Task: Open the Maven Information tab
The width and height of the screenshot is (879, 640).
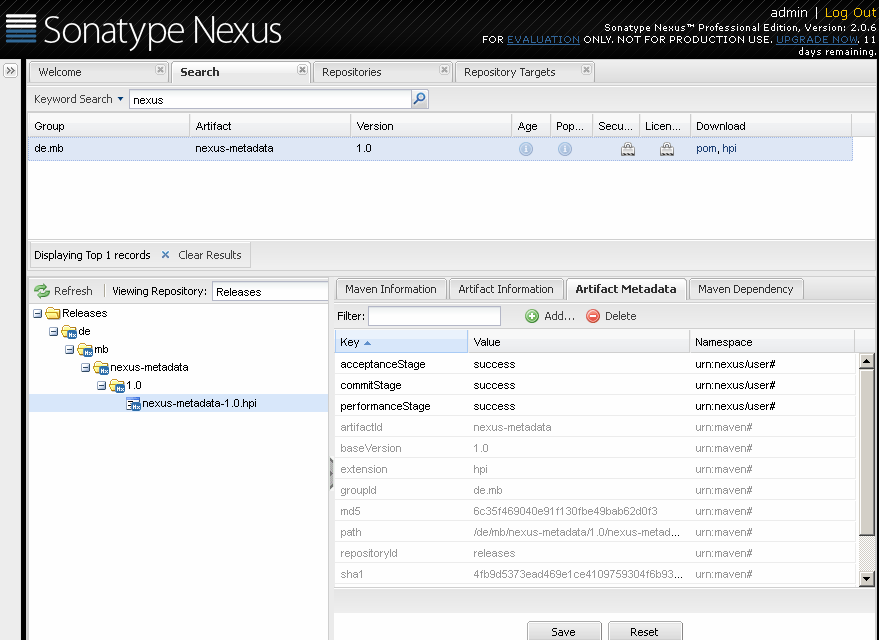Action: coord(391,289)
